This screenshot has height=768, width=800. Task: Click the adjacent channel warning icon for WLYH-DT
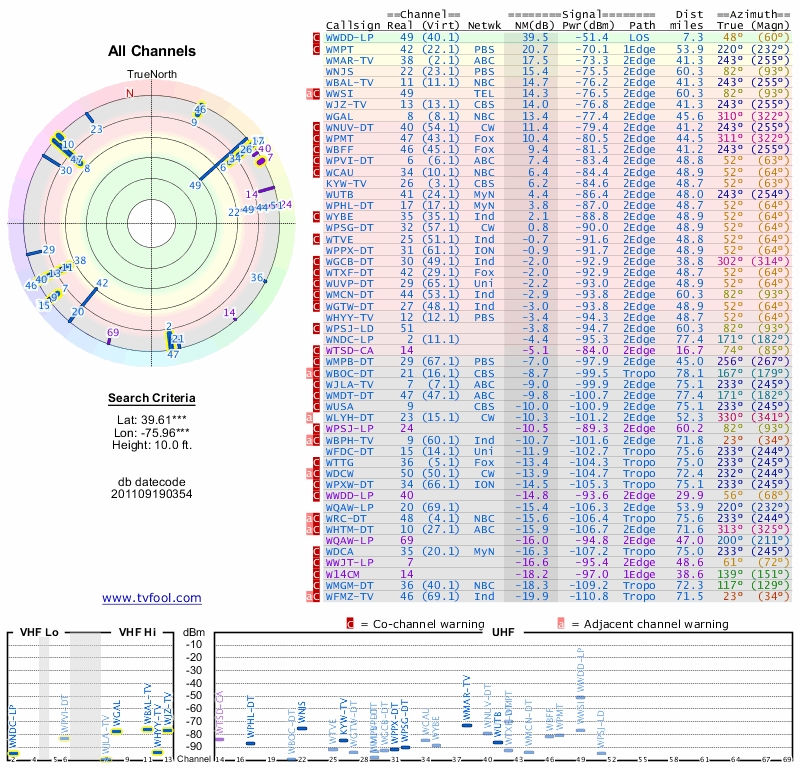coord(309,417)
